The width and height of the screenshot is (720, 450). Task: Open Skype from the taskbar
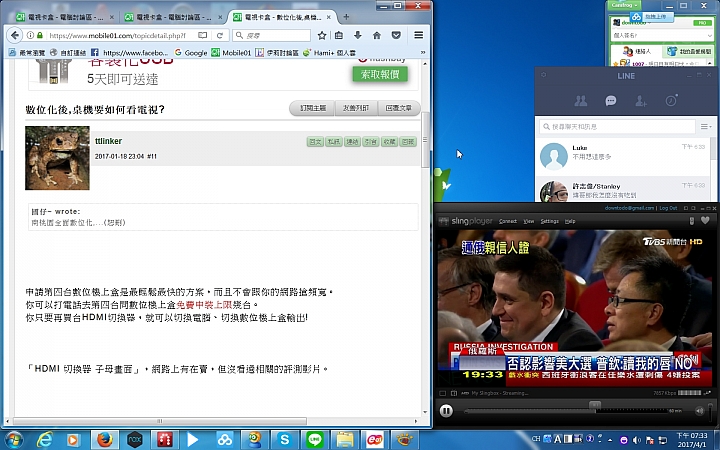pyautogui.click(x=285, y=440)
